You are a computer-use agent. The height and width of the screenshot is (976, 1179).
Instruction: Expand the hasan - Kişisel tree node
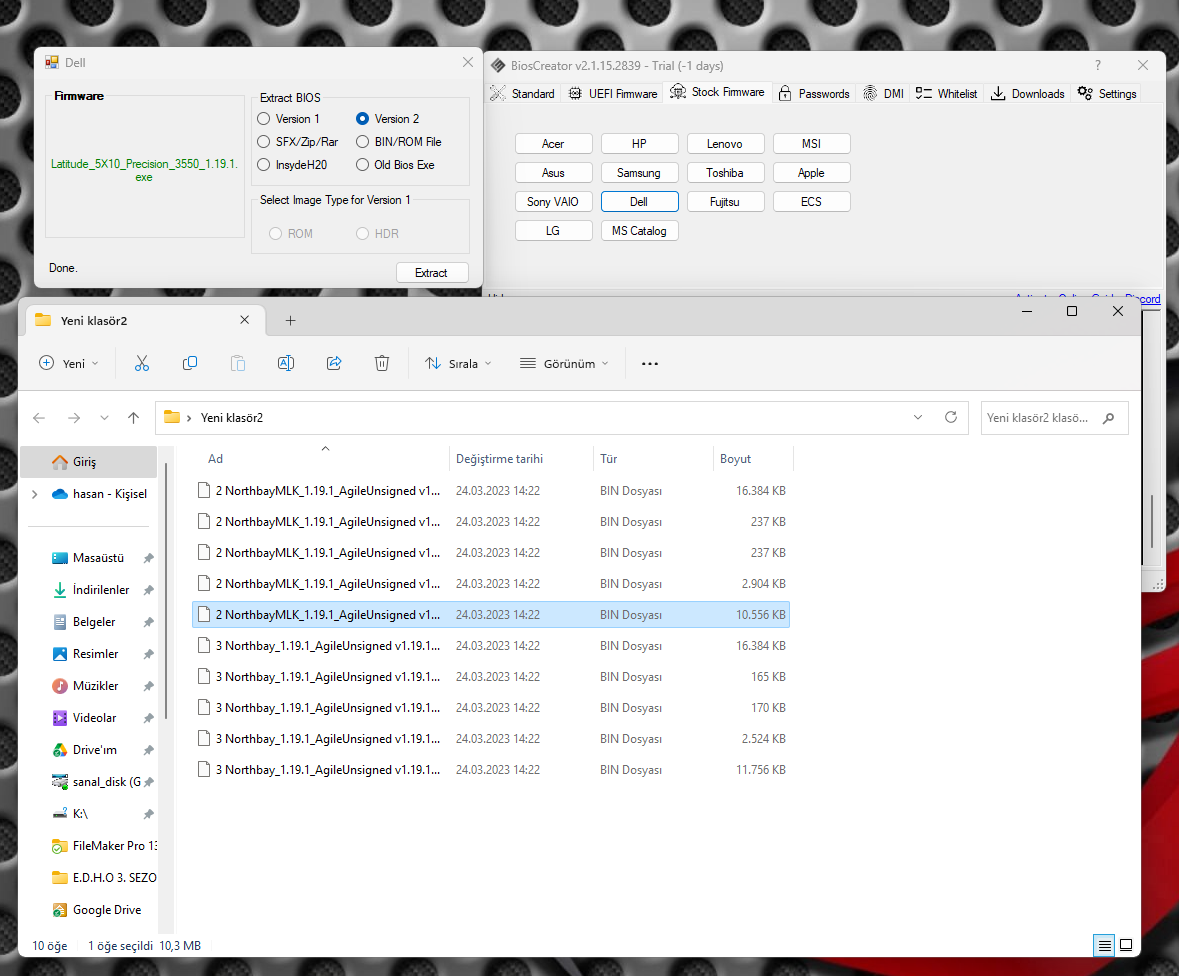tap(36, 494)
